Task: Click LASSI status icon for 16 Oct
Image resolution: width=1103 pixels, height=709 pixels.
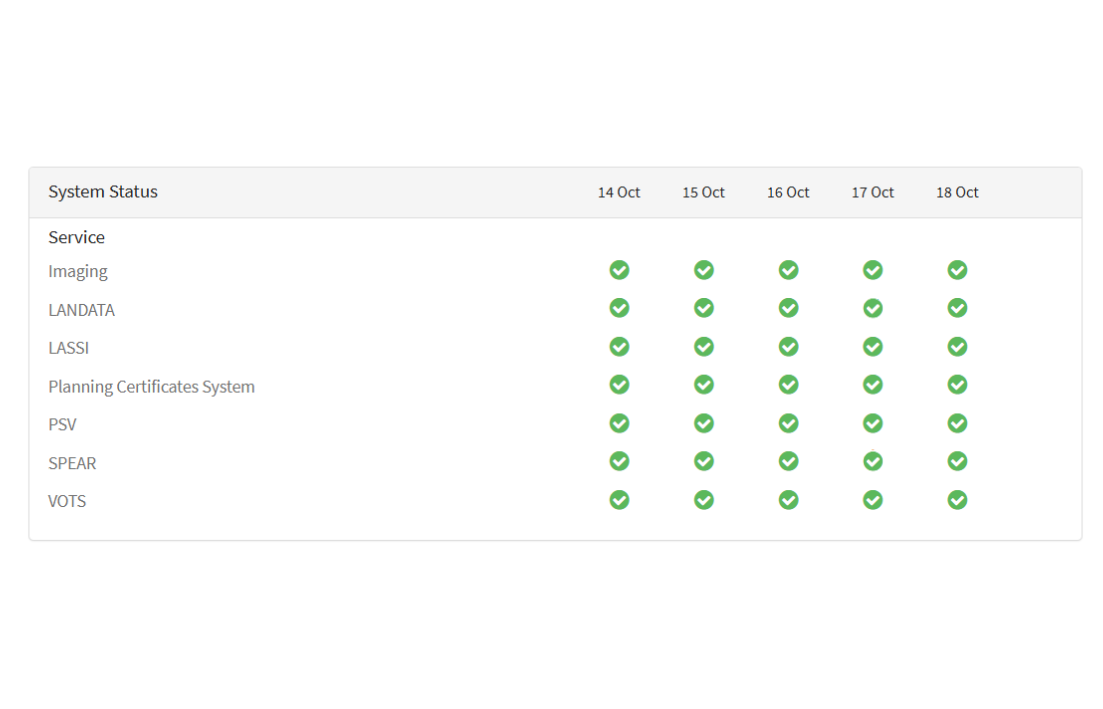Action: coord(788,346)
